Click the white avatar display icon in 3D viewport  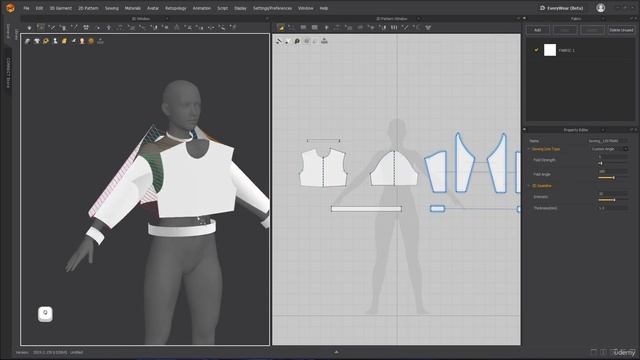[x=55, y=41]
